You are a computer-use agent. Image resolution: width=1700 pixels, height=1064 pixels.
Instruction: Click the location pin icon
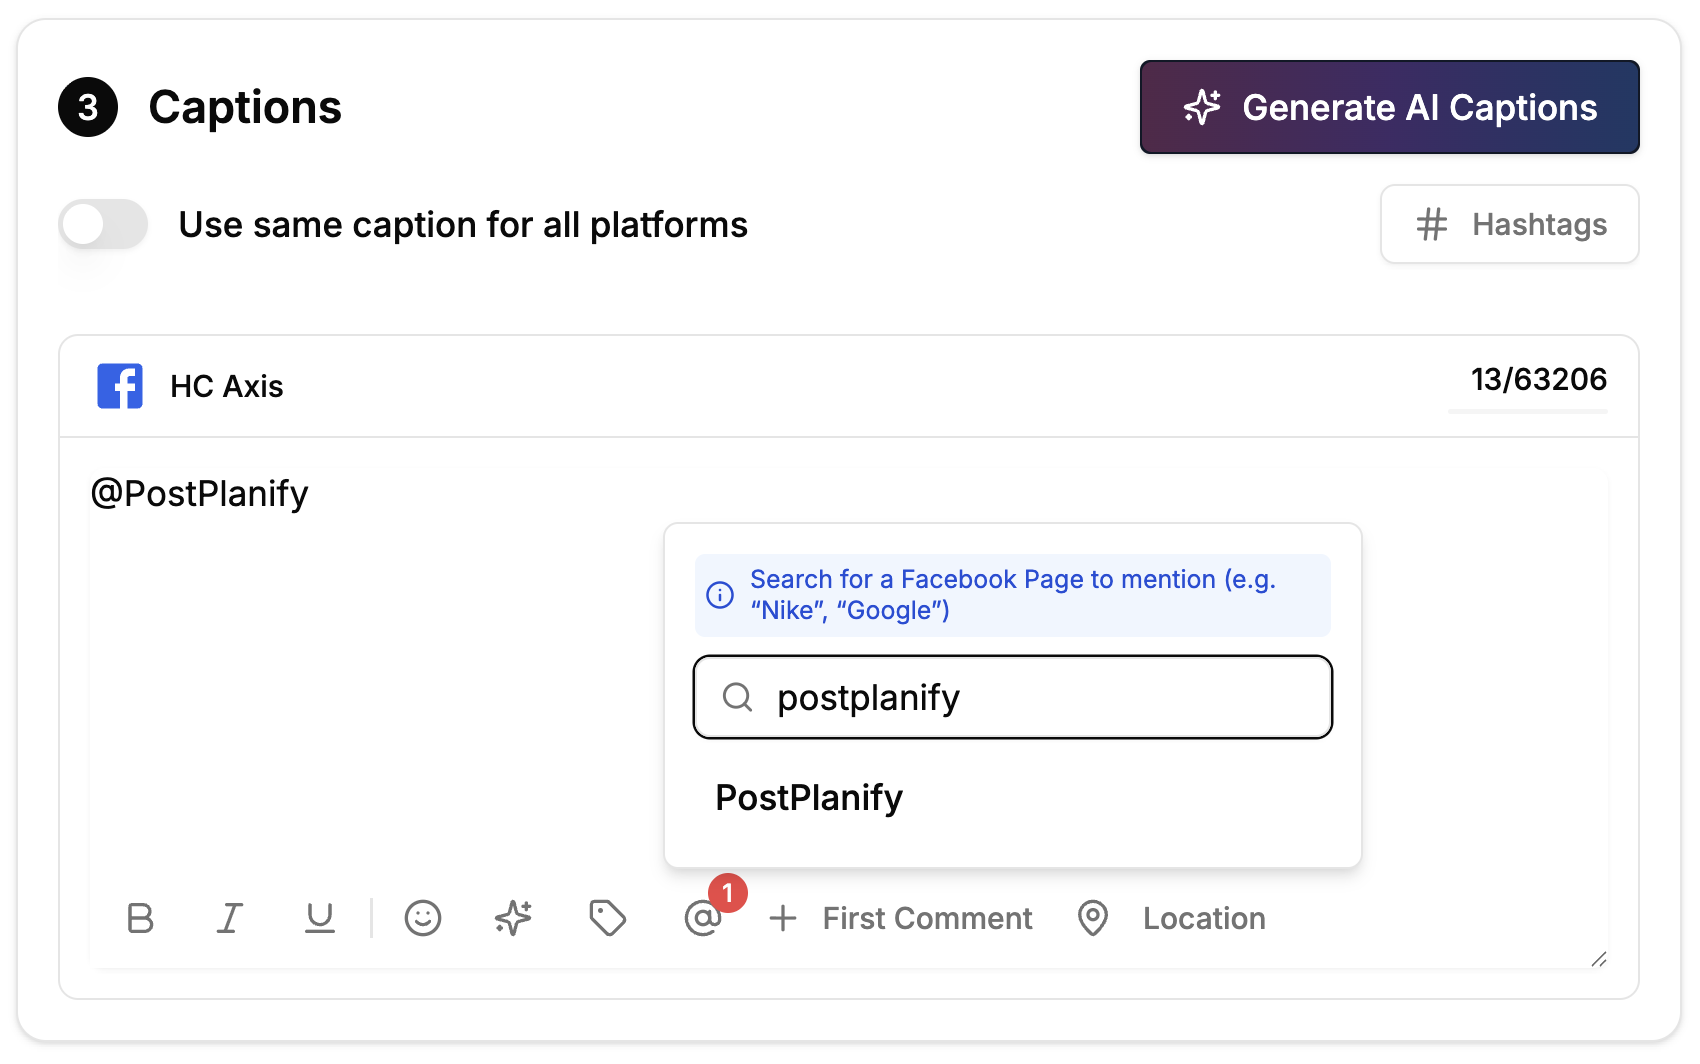(1093, 918)
